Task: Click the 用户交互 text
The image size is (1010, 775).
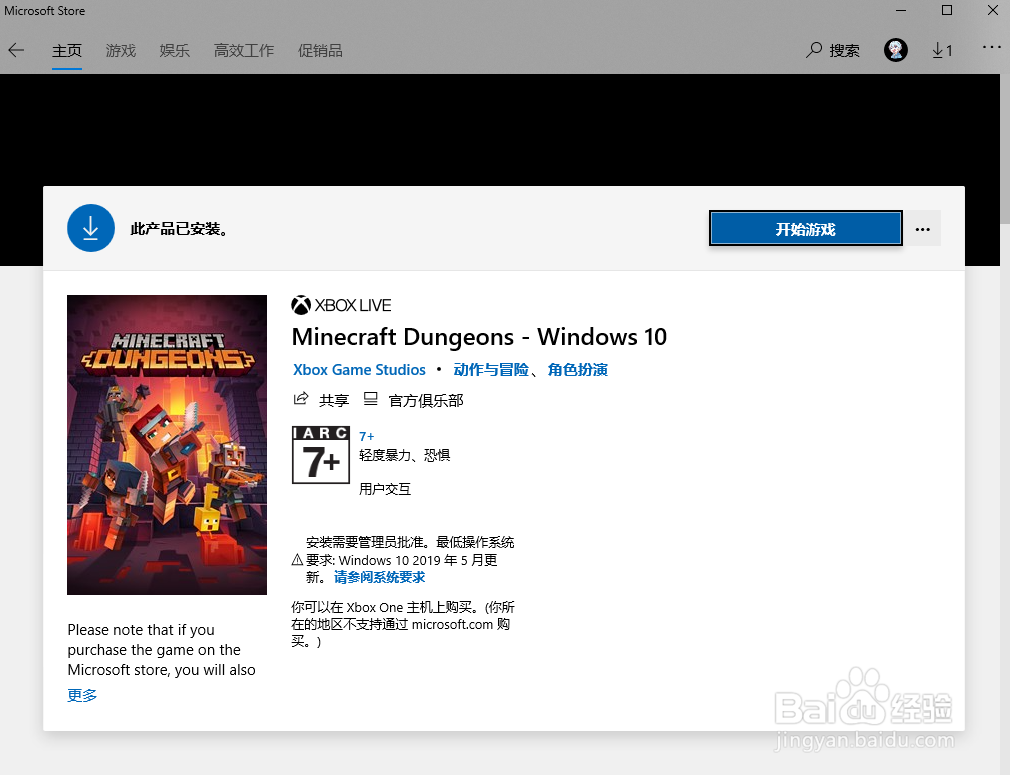Action: point(385,489)
